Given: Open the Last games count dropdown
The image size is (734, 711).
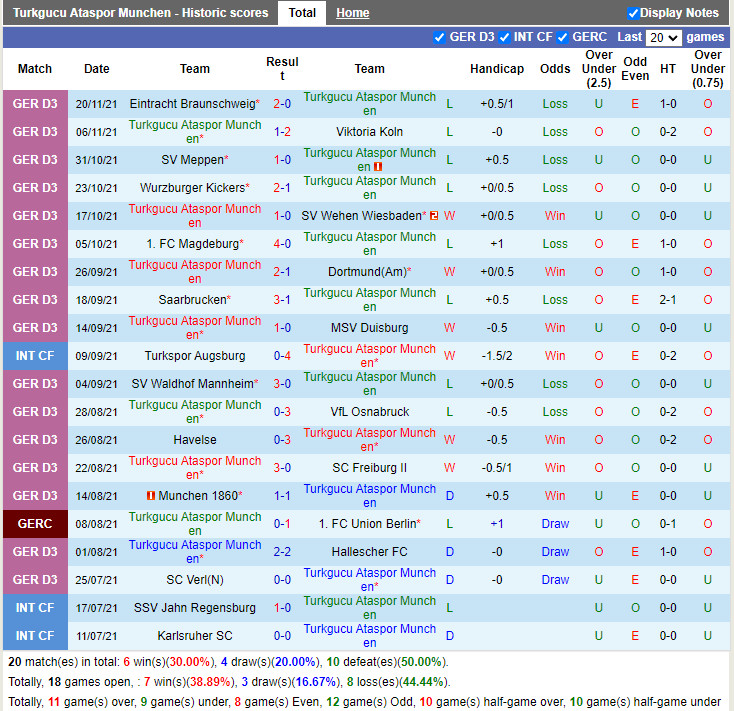Looking at the screenshot, I should pos(663,38).
